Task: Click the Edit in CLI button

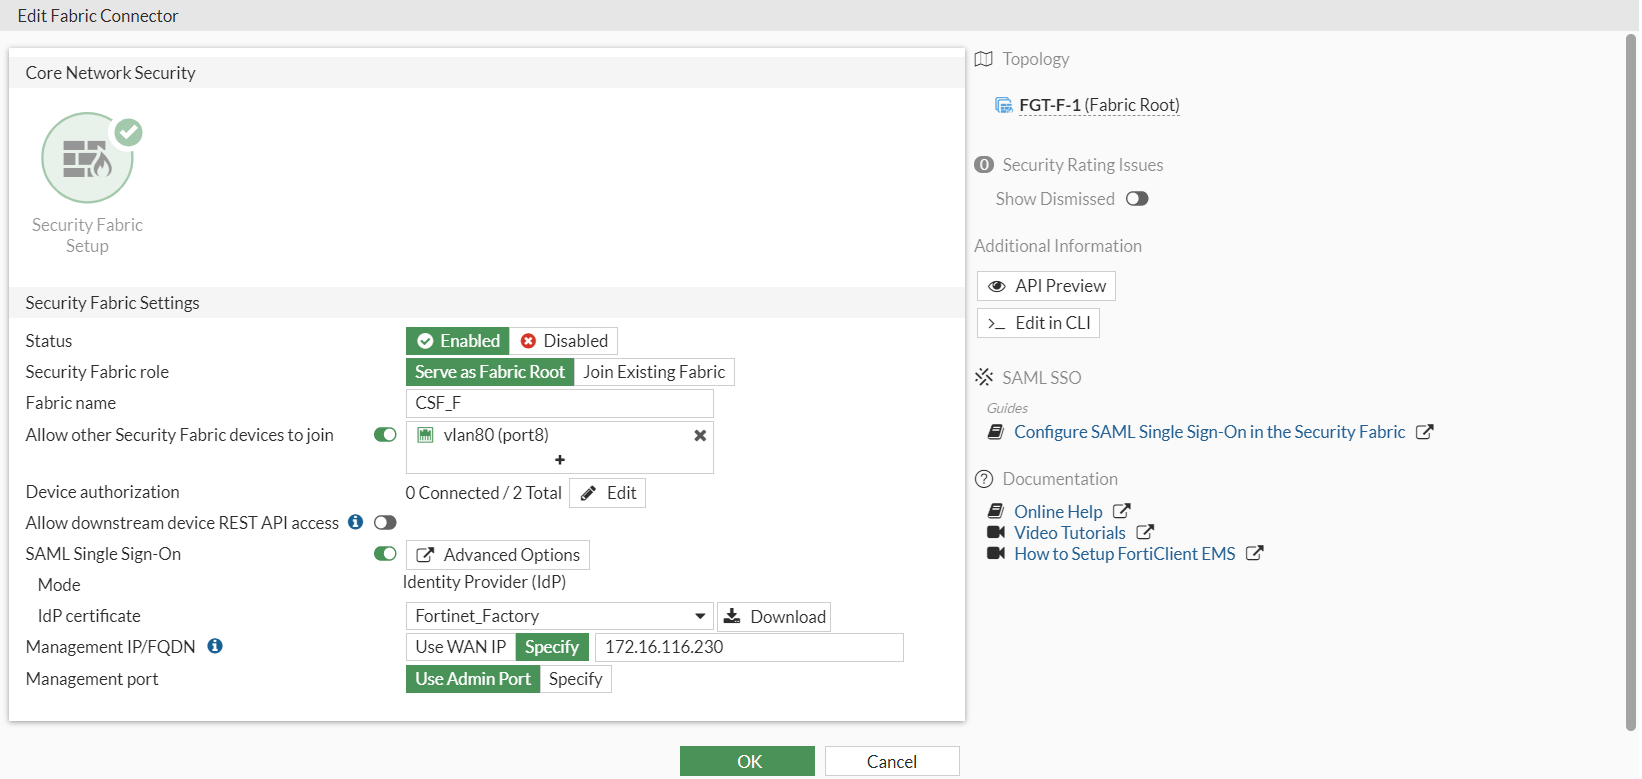Action: click(x=1038, y=323)
